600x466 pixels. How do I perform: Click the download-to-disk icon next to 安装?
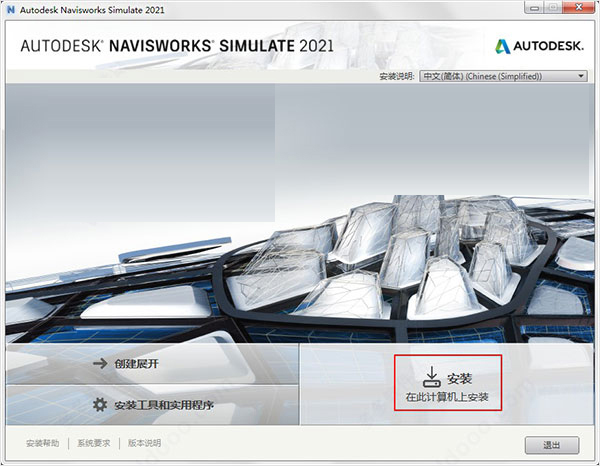click(432, 377)
